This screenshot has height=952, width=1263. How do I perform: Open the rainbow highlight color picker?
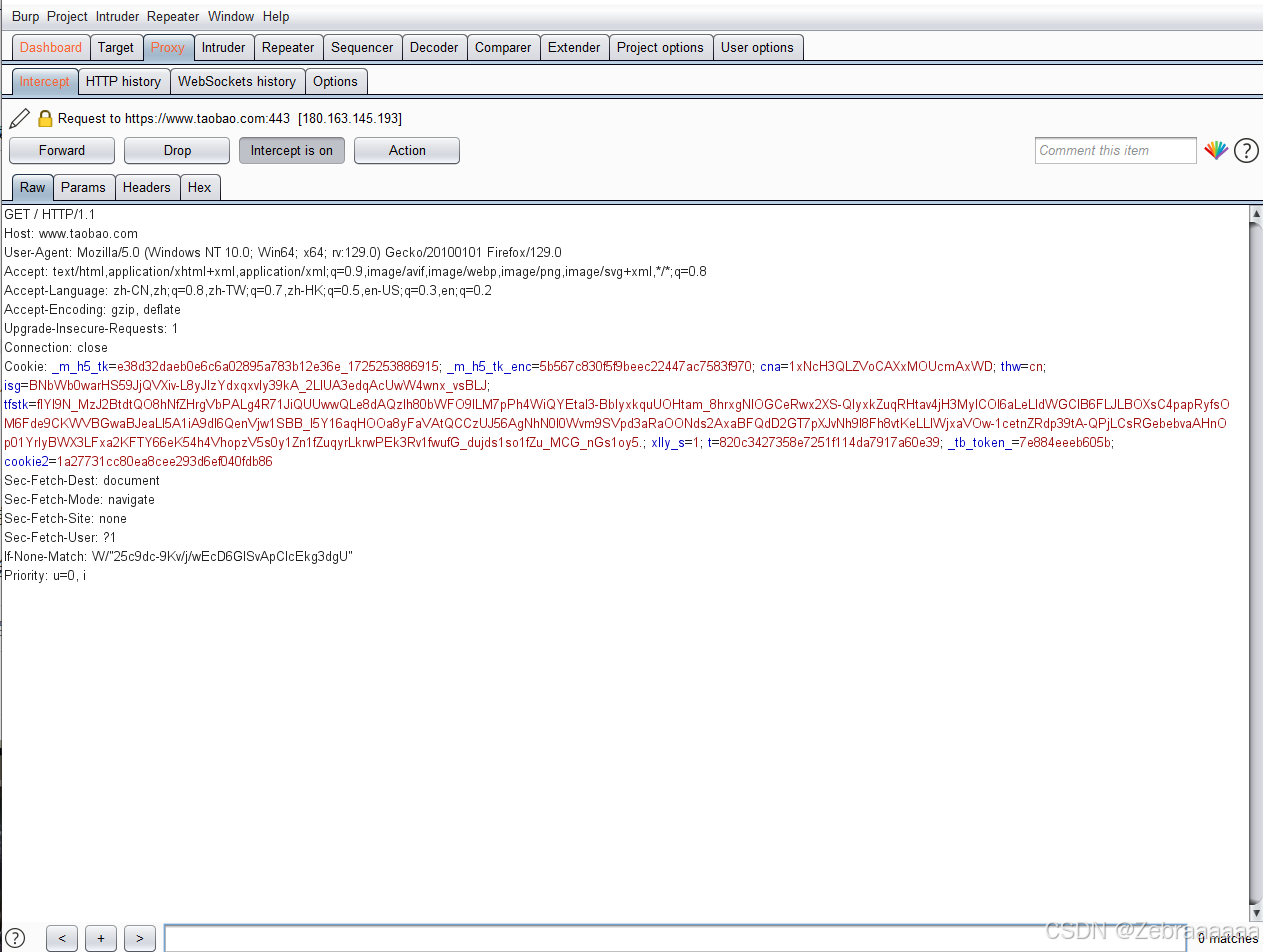(x=1216, y=151)
